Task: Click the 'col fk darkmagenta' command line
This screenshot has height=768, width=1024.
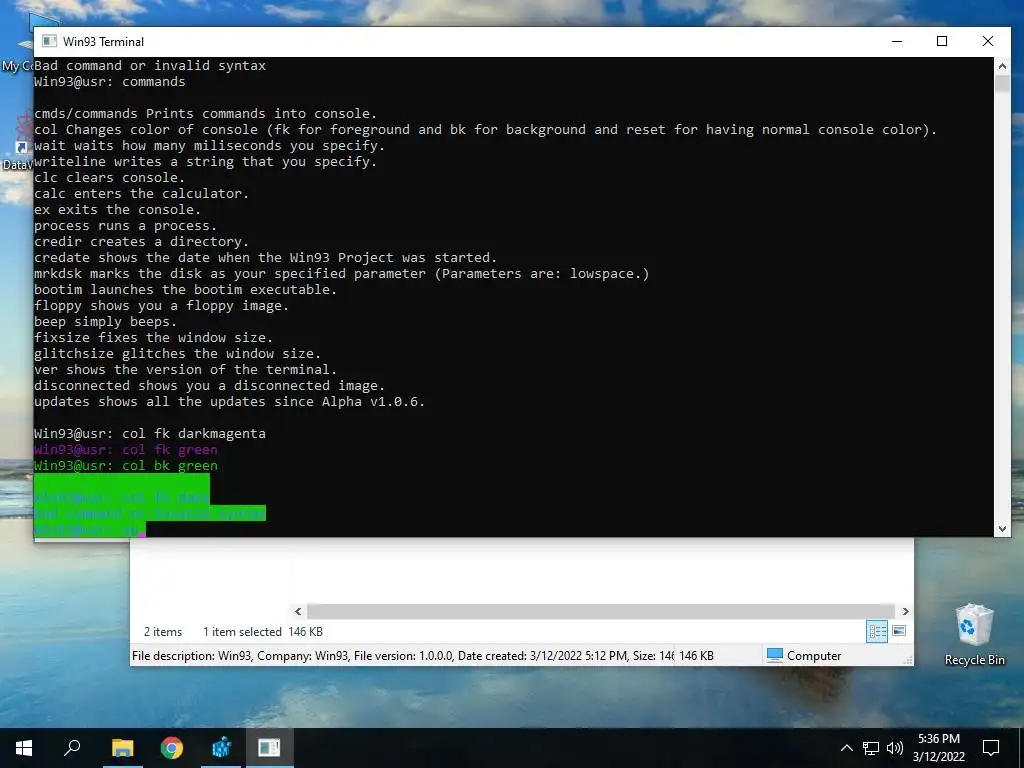Action: click(x=150, y=434)
